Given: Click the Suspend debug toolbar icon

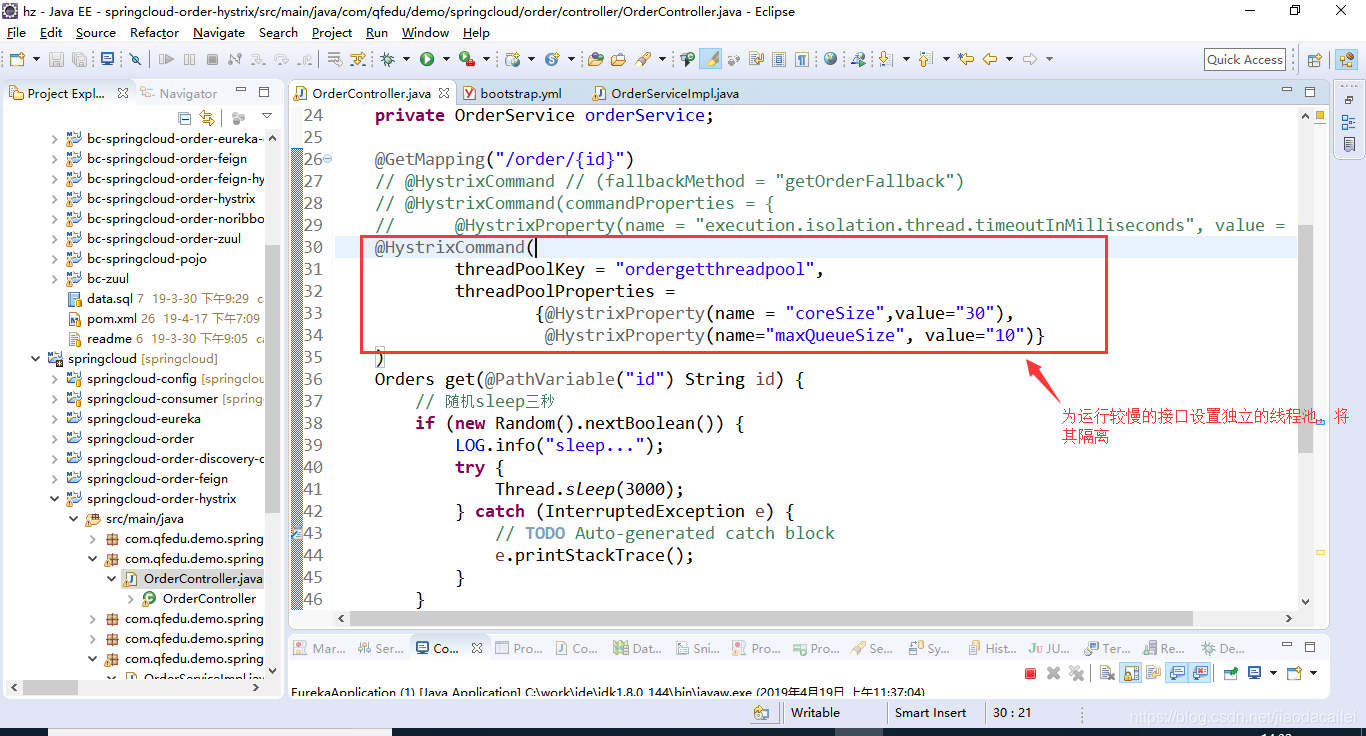Looking at the screenshot, I should point(189,60).
